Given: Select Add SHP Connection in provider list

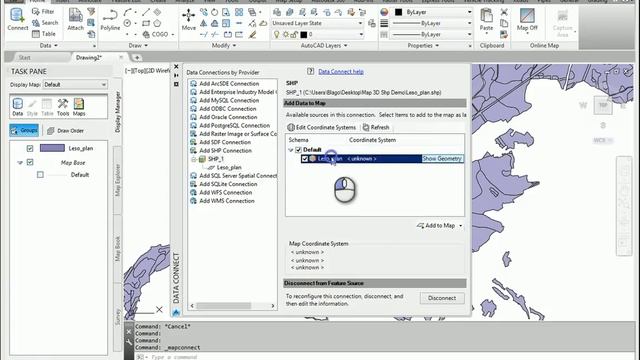Looking at the screenshot, I should pyautogui.click(x=221, y=151).
